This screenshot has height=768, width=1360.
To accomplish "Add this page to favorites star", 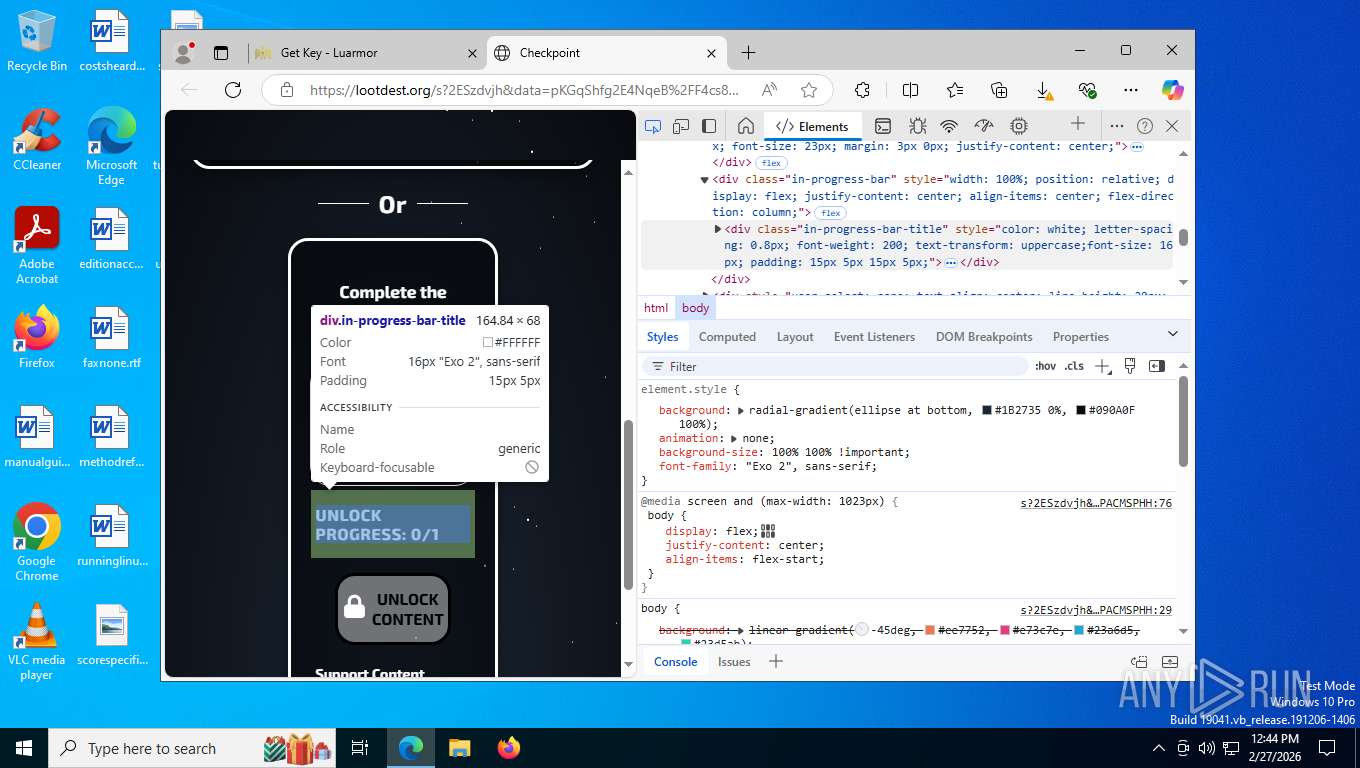I will pyautogui.click(x=809, y=90).
